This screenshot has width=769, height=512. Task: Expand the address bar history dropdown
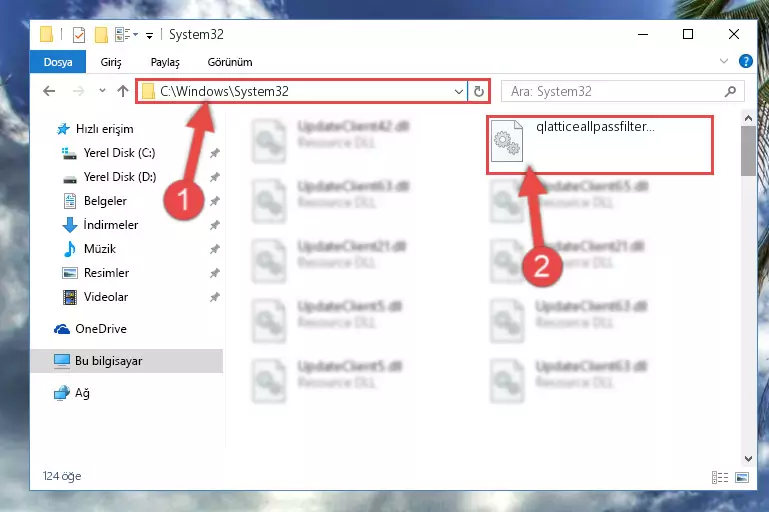point(459,91)
